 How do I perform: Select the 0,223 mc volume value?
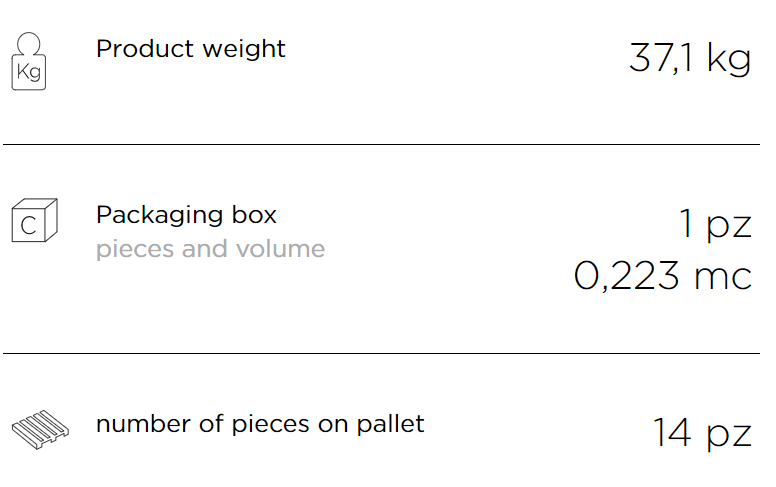(663, 276)
